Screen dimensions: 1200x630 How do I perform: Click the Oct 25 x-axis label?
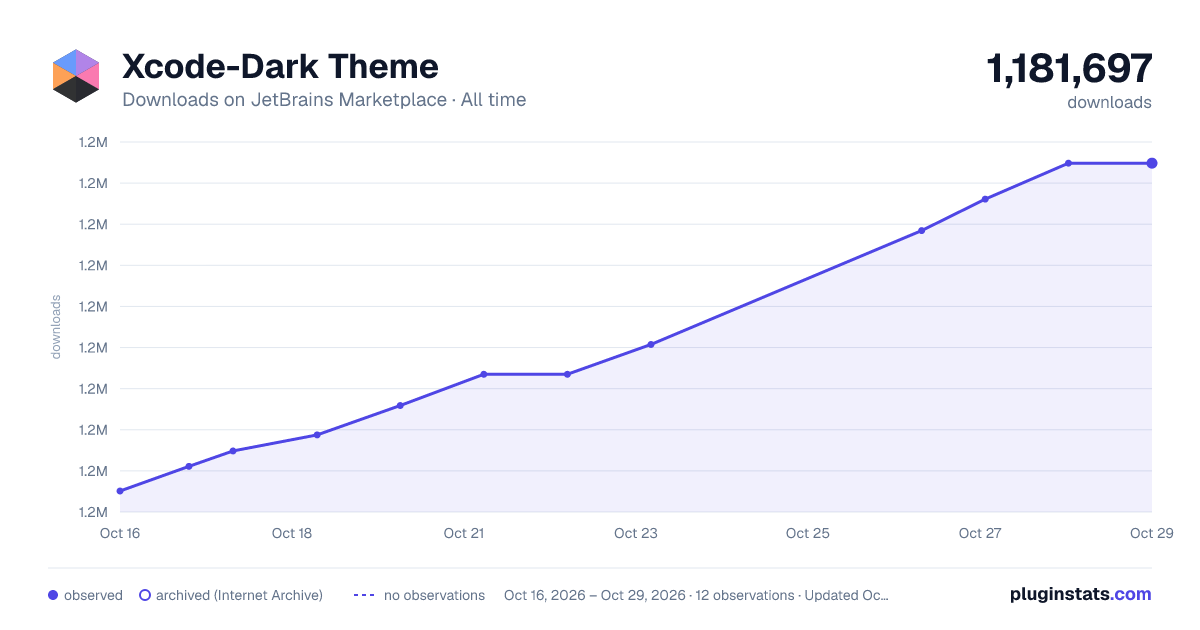(x=808, y=533)
